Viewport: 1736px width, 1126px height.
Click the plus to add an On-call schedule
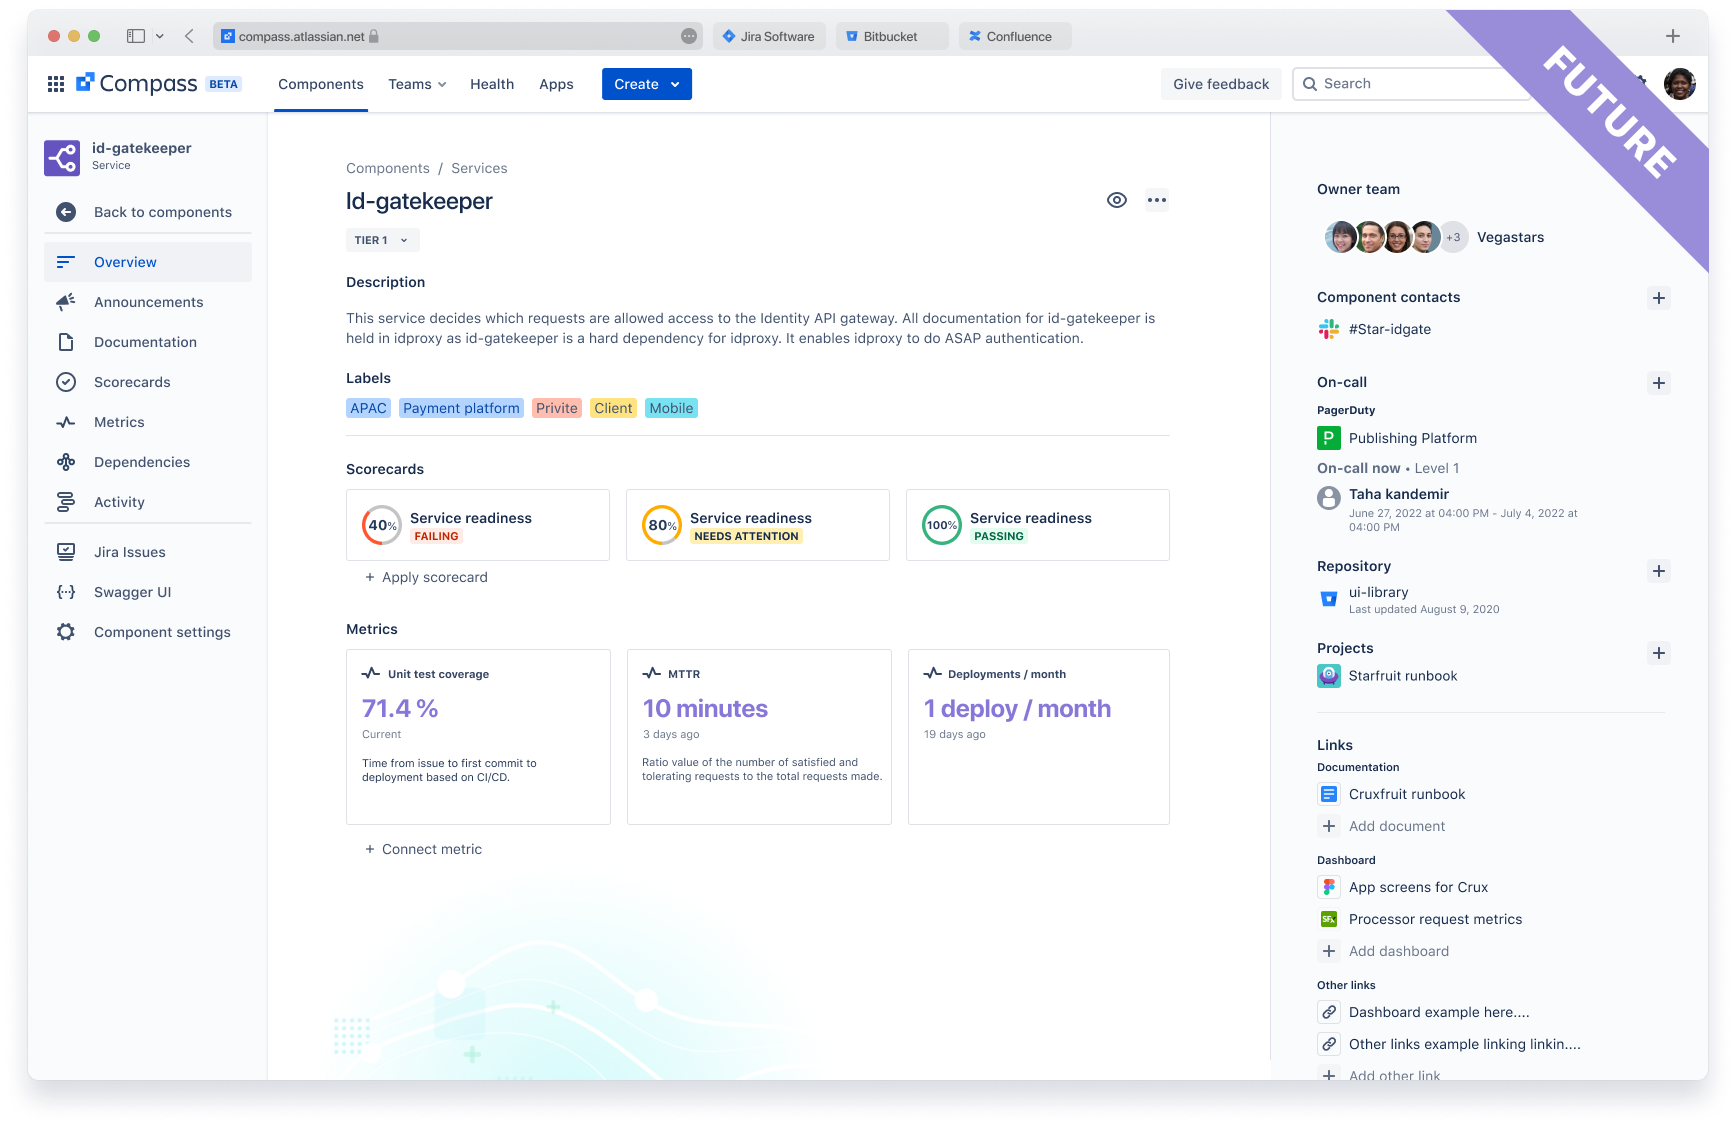[x=1659, y=382]
